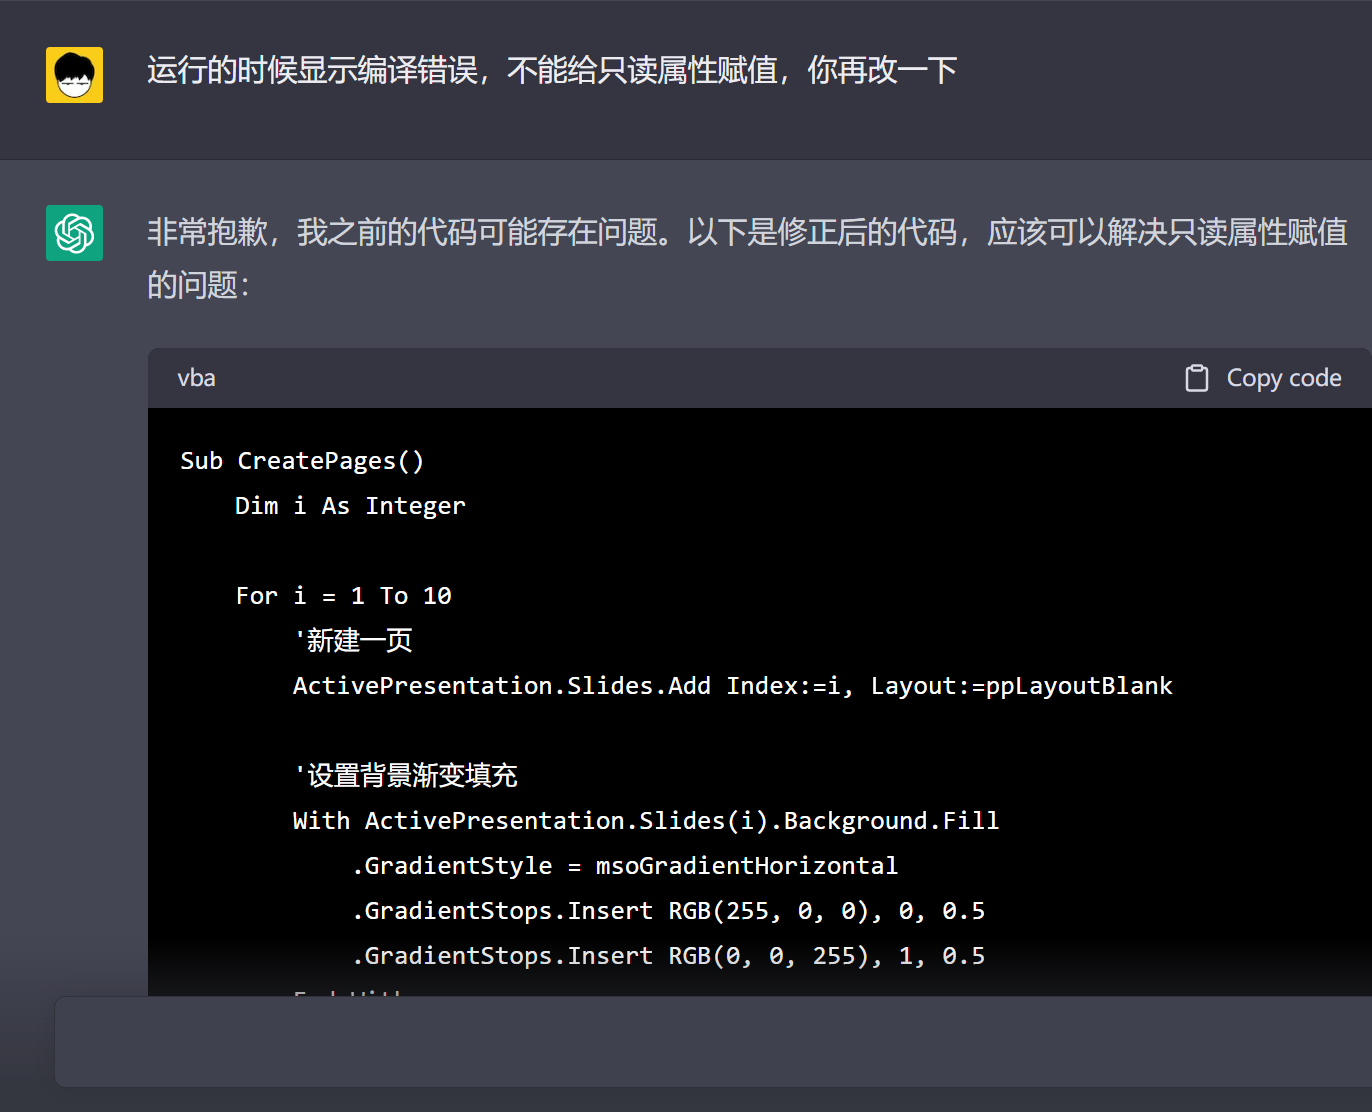Click the vba language label
The image size is (1372, 1112).
click(x=196, y=378)
